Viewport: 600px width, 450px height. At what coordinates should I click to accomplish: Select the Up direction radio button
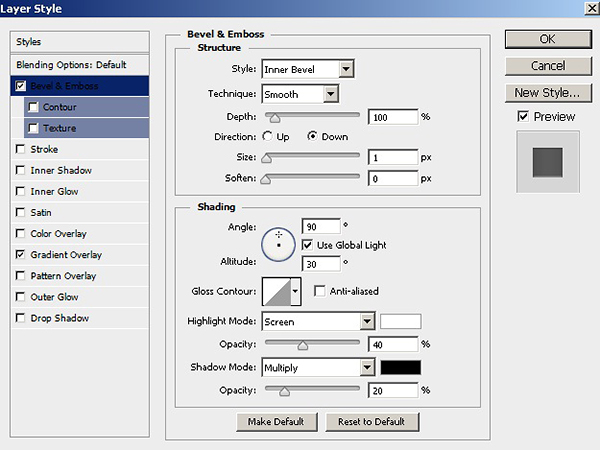tap(268, 136)
